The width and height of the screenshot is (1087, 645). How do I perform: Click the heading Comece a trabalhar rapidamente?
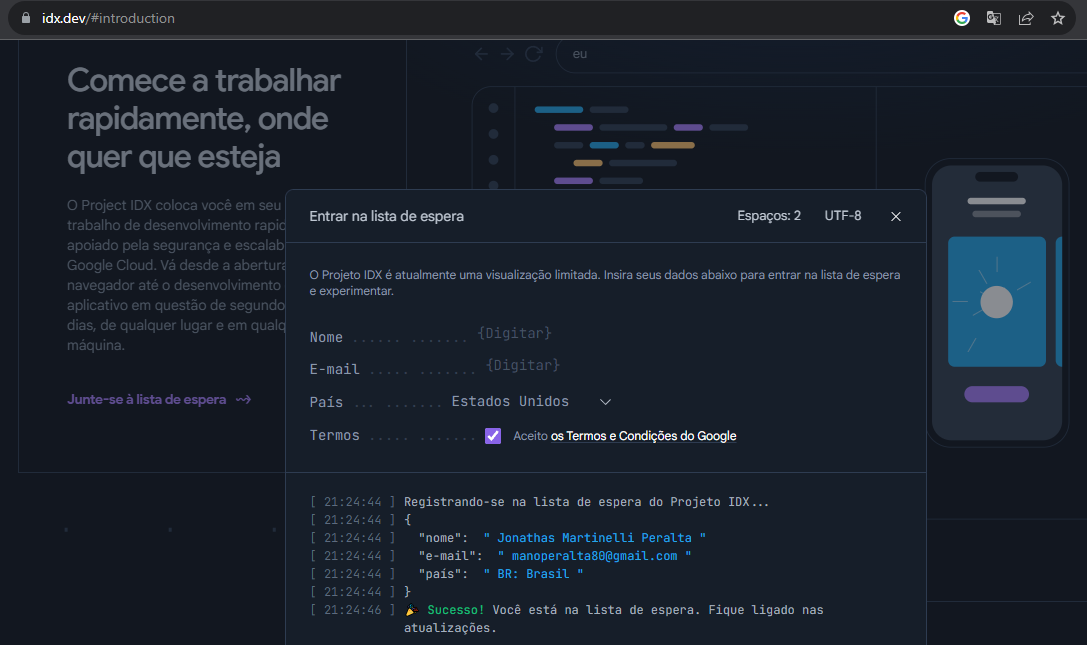coord(204,119)
